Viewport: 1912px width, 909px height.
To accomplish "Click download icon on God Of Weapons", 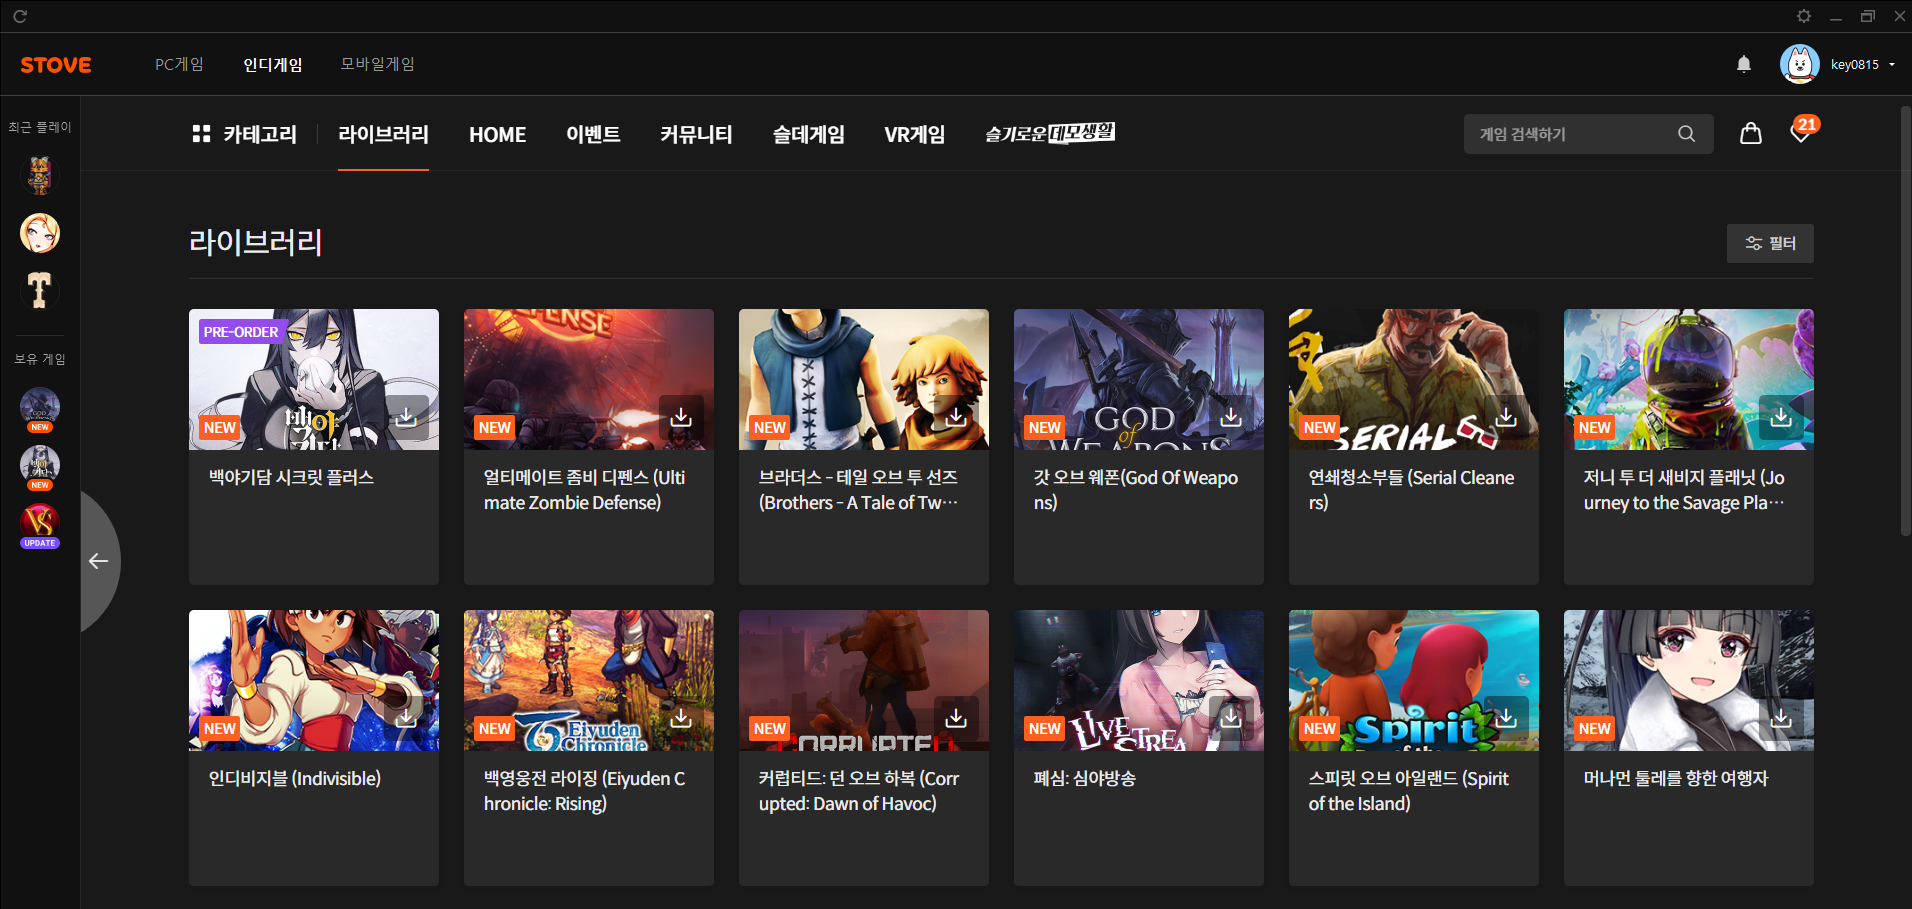I will (1231, 417).
